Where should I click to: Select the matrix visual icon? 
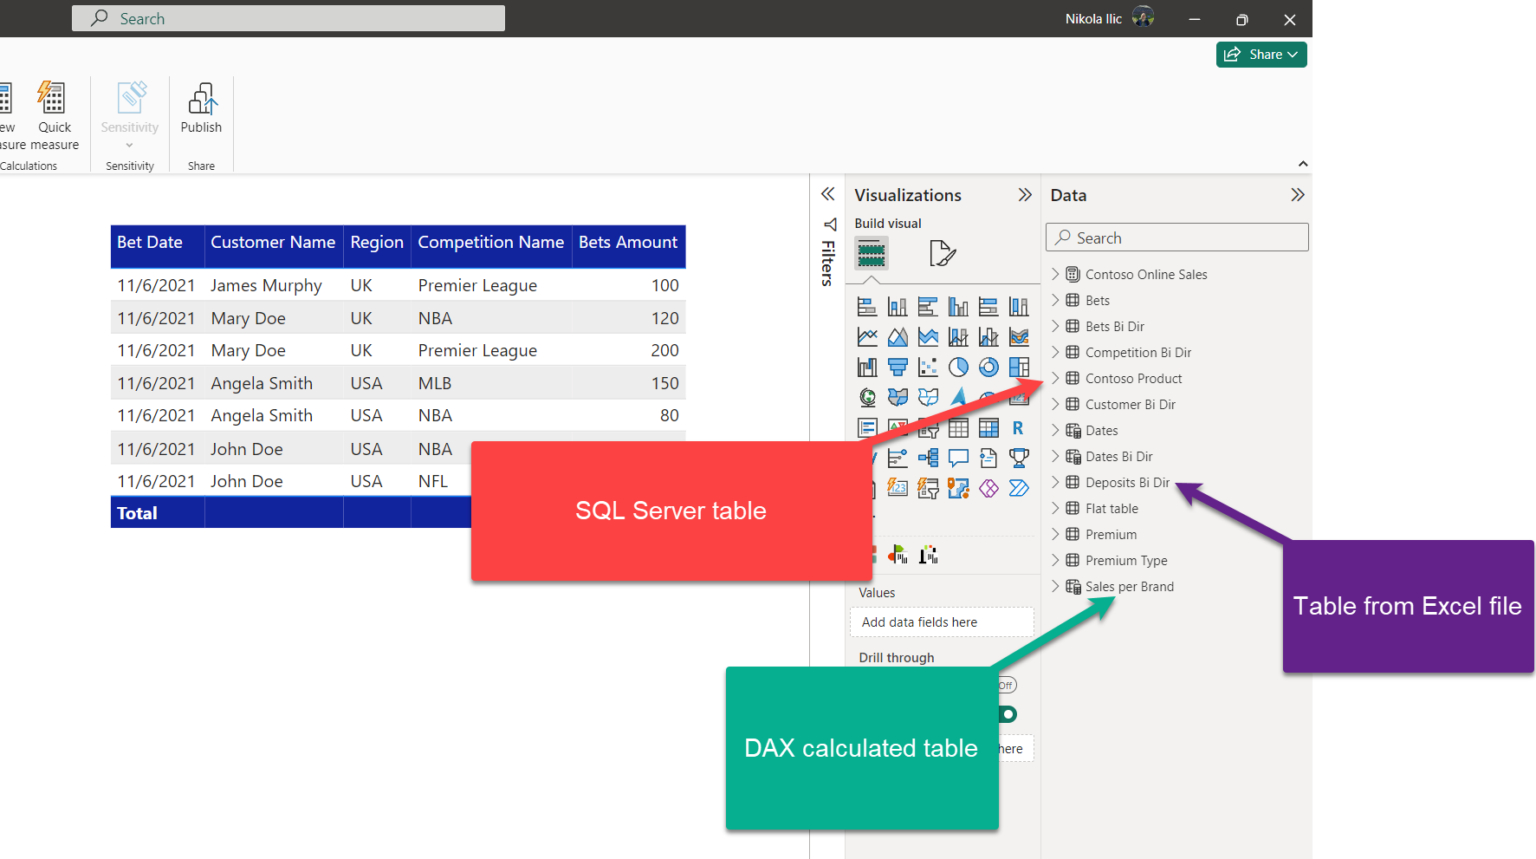point(988,427)
